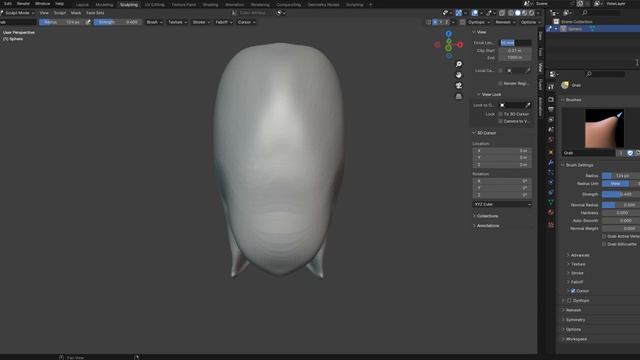This screenshot has width=640, height=360.
Task: Open Texture dropdown in header
Action: pyautogui.click(x=178, y=22)
